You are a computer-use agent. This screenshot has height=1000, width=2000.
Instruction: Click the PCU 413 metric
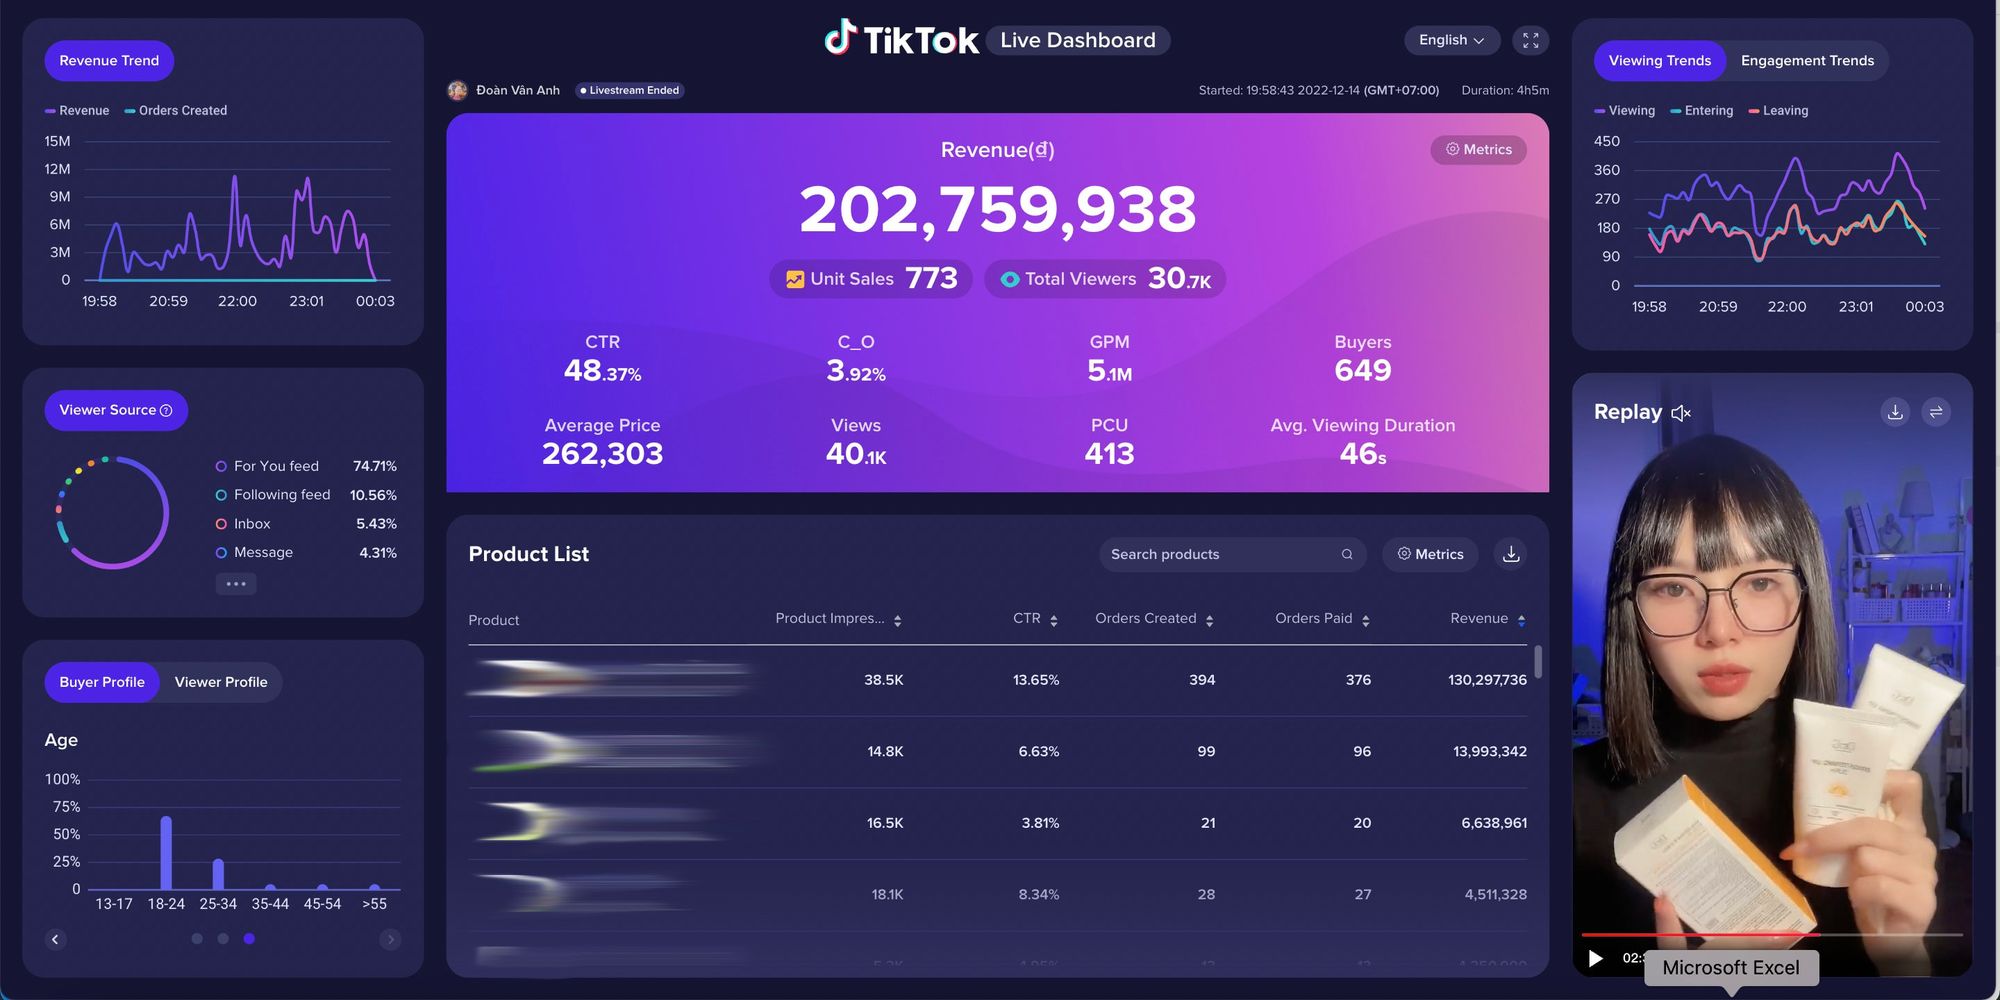pos(1109,442)
